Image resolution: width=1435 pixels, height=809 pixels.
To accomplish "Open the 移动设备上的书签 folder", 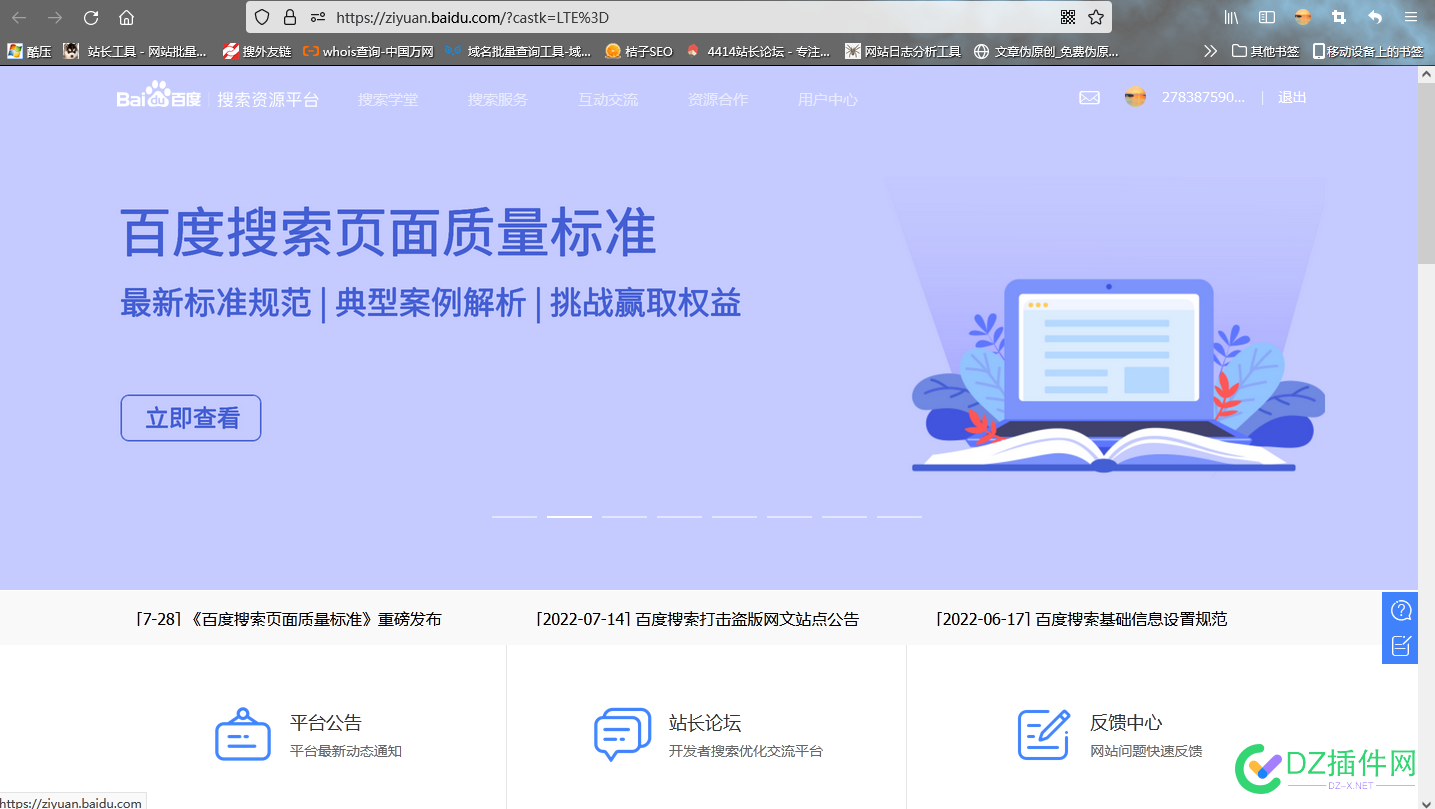I will pyautogui.click(x=1368, y=51).
